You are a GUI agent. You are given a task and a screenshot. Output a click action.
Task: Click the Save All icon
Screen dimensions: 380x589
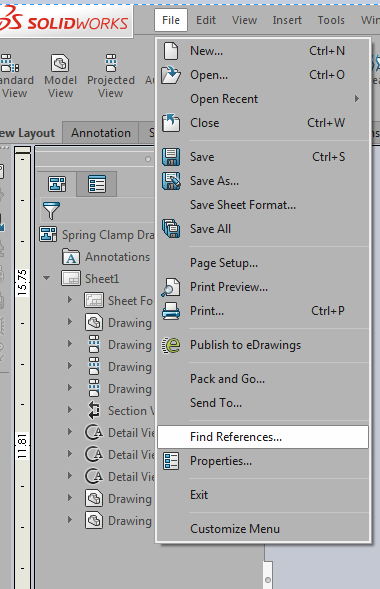click(x=171, y=229)
